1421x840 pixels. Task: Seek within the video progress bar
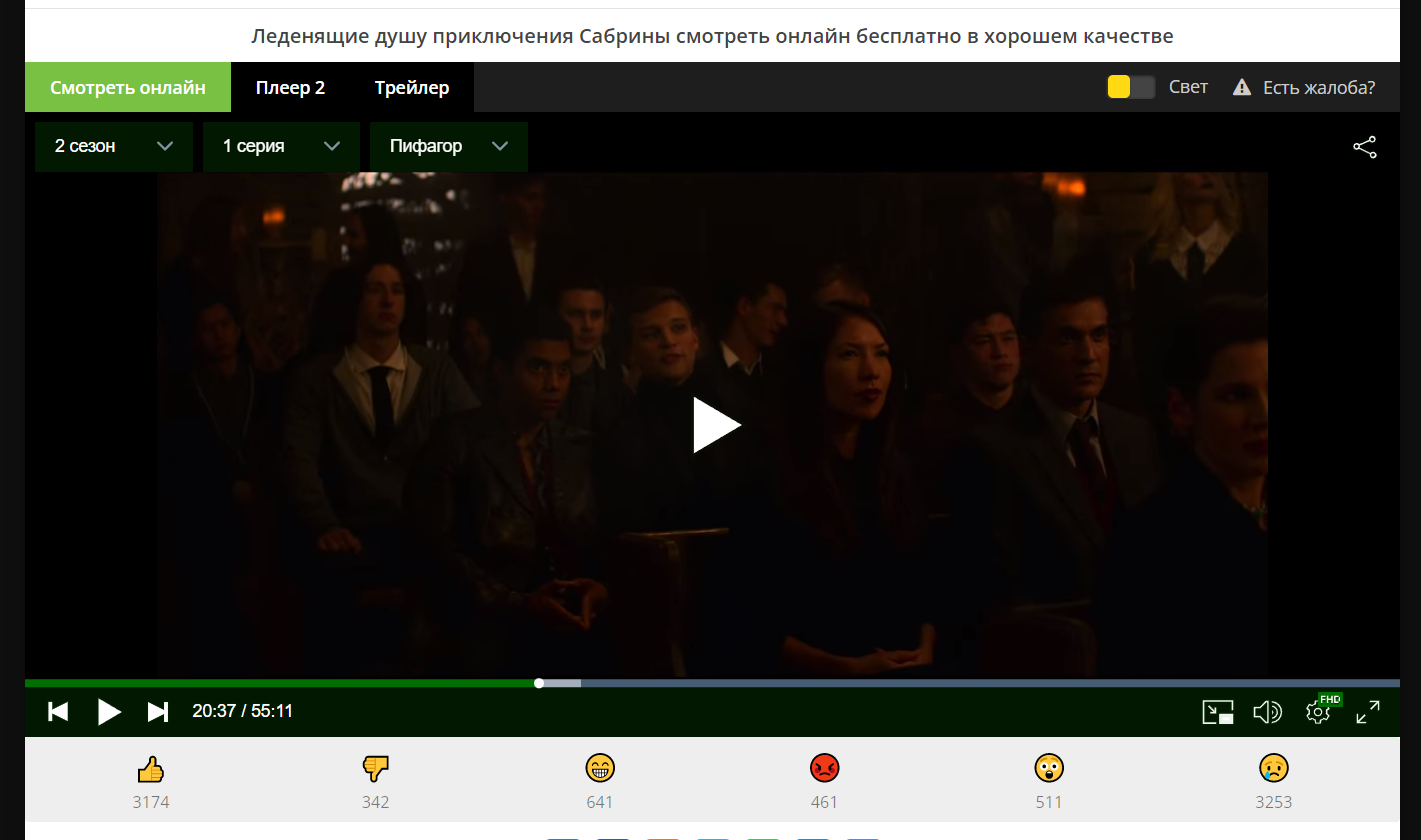(712, 683)
